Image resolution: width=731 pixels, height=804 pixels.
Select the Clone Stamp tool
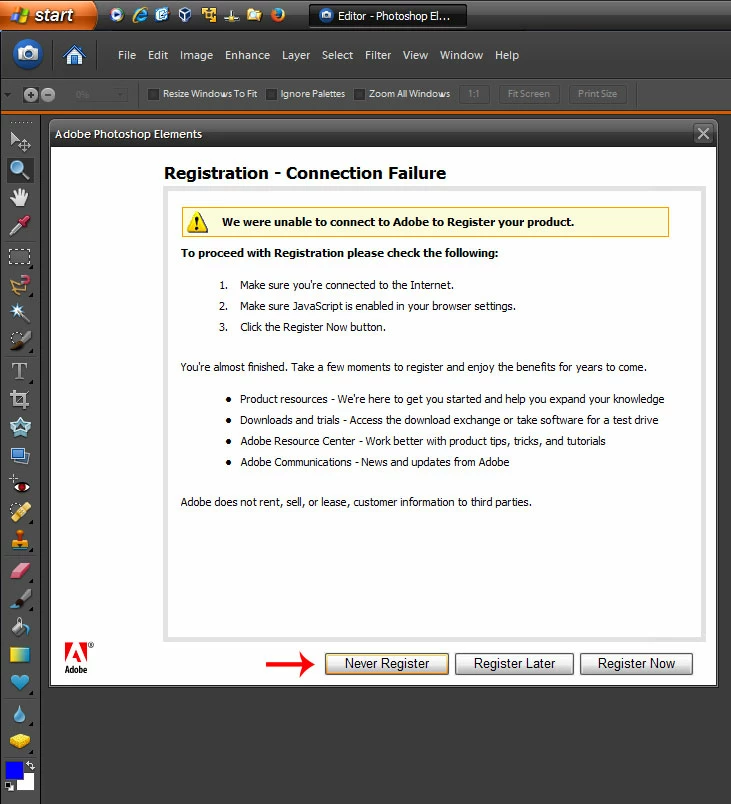pos(20,540)
